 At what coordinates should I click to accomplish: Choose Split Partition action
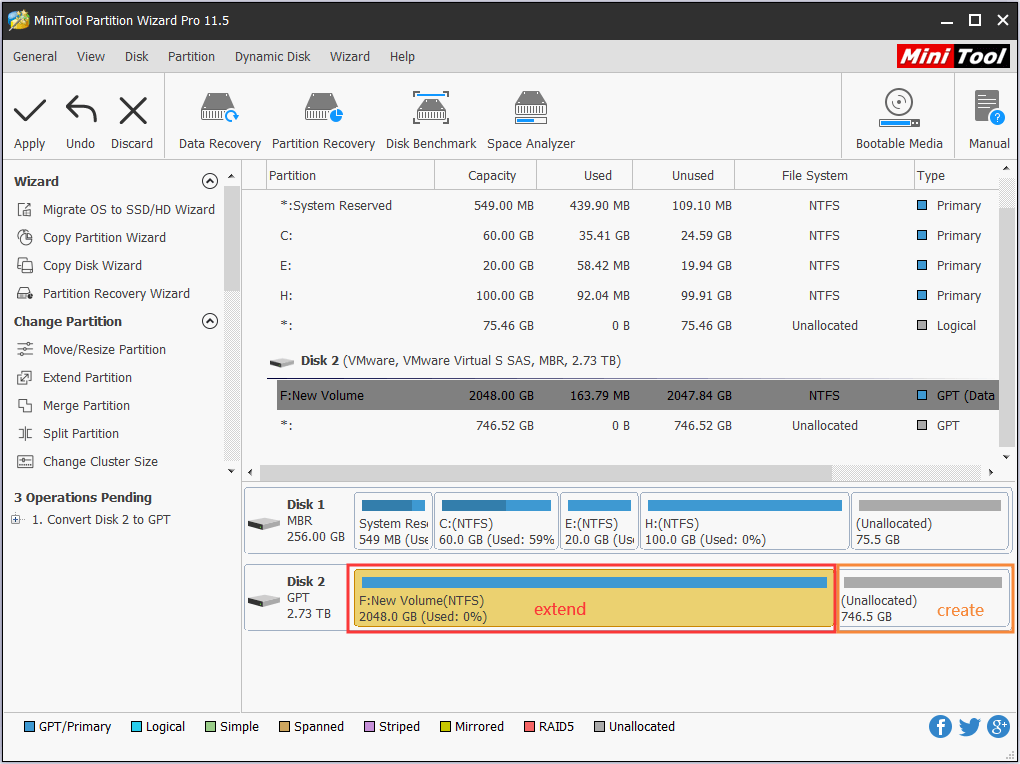(x=68, y=433)
